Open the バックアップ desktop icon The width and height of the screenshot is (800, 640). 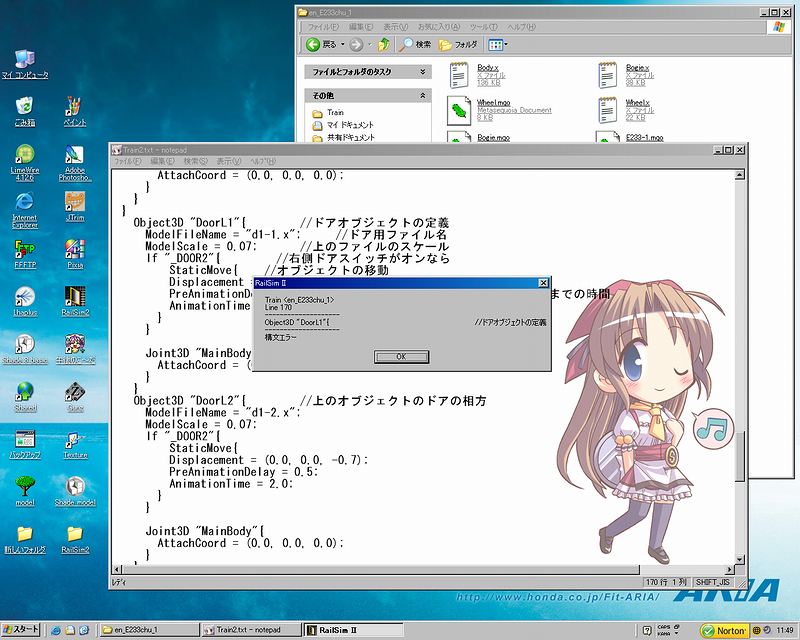point(24,444)
